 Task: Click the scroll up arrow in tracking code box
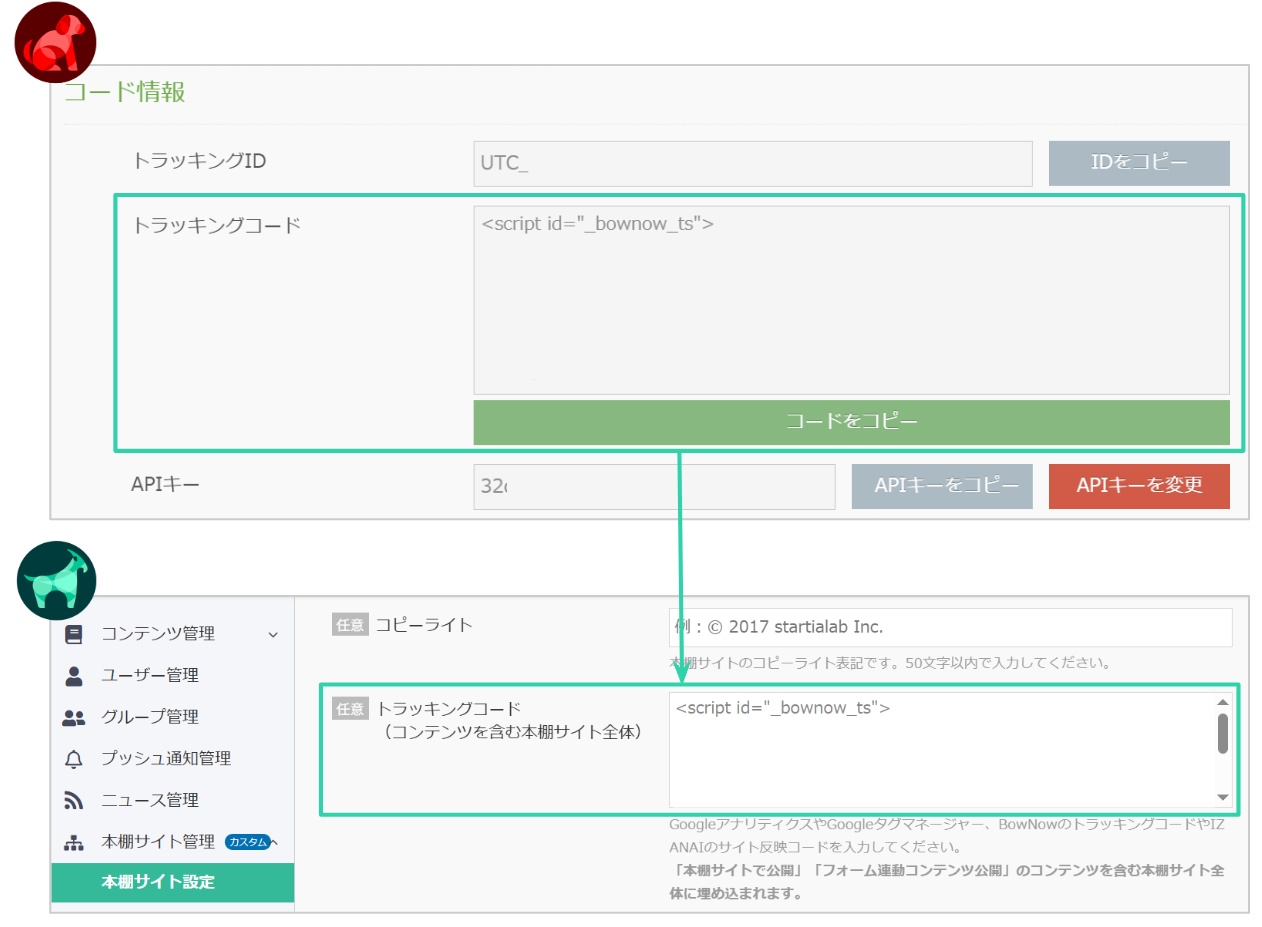coord(1222,702)
